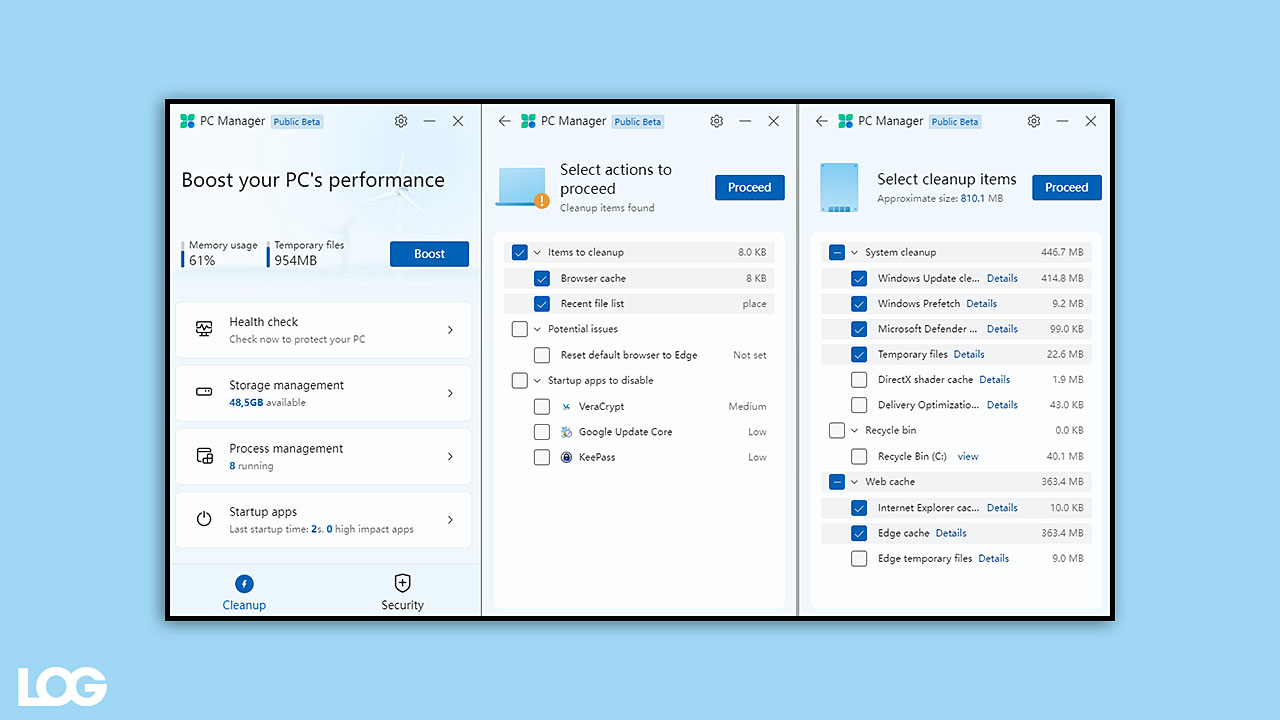Click the Google Update Core app icon
Image resolution: width=1280 pixels, height=720 pixels.
tap(566, 432)
